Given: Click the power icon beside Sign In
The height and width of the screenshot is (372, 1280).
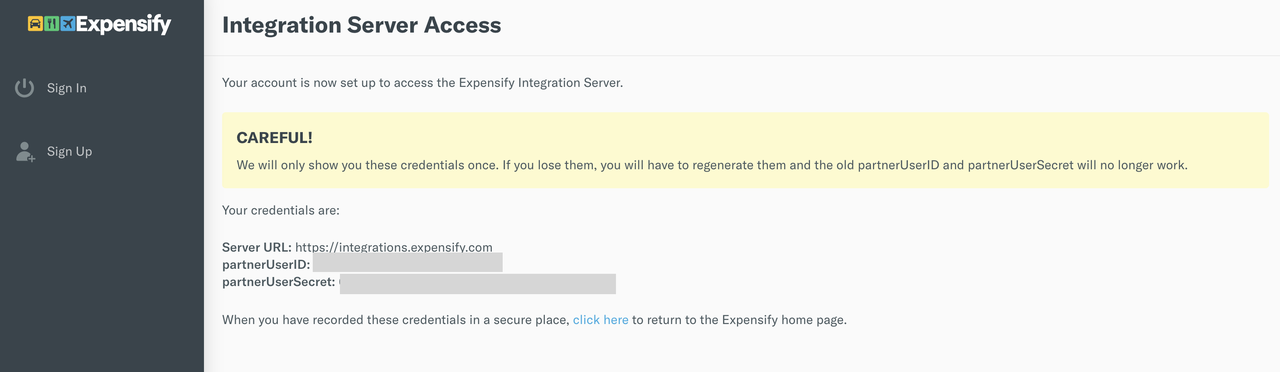Looking at the screenshot, I should [x=25, y=88].
